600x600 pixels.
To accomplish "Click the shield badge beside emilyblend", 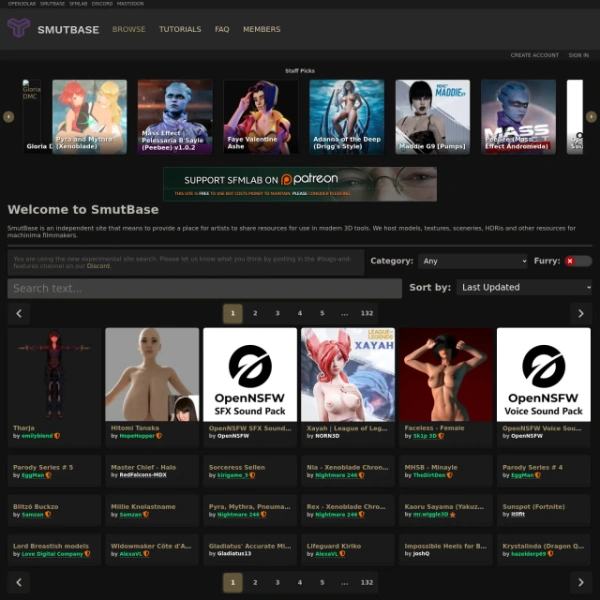I will tap(57, 436).
